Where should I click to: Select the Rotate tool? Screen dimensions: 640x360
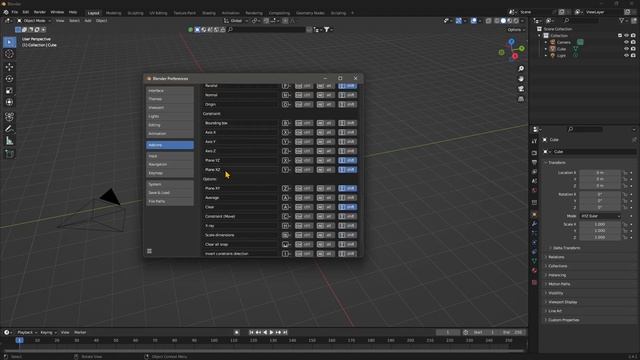point(9,78)
